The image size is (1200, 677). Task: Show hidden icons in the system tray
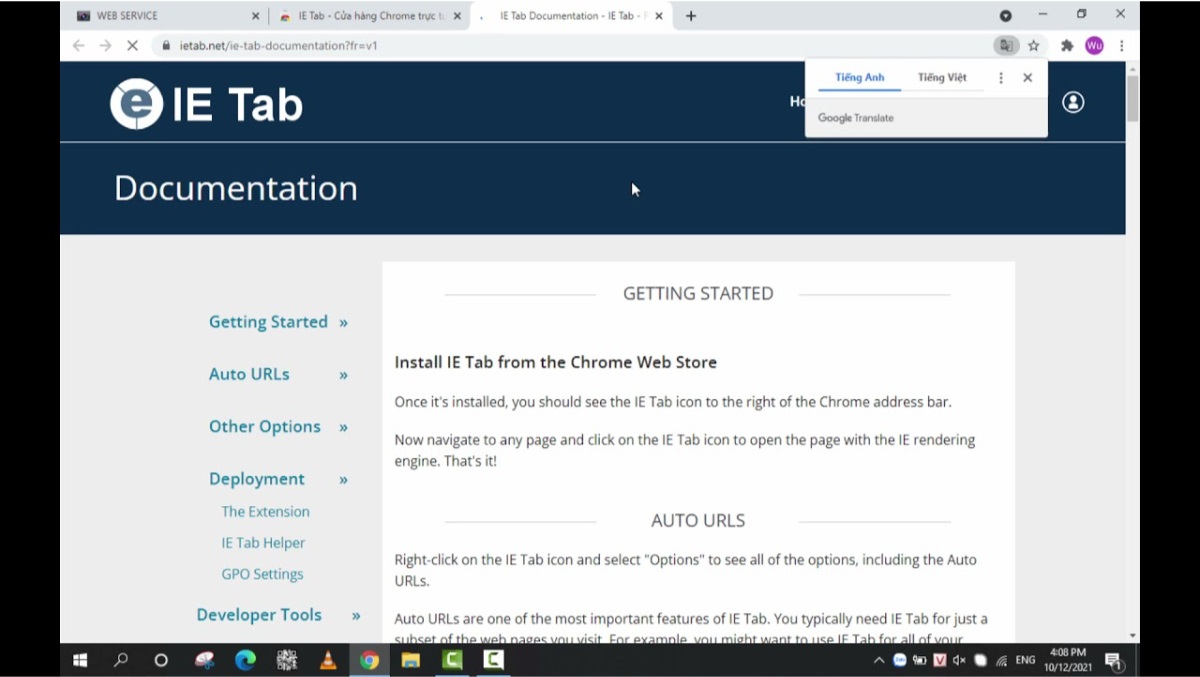(x=878, y=660)
